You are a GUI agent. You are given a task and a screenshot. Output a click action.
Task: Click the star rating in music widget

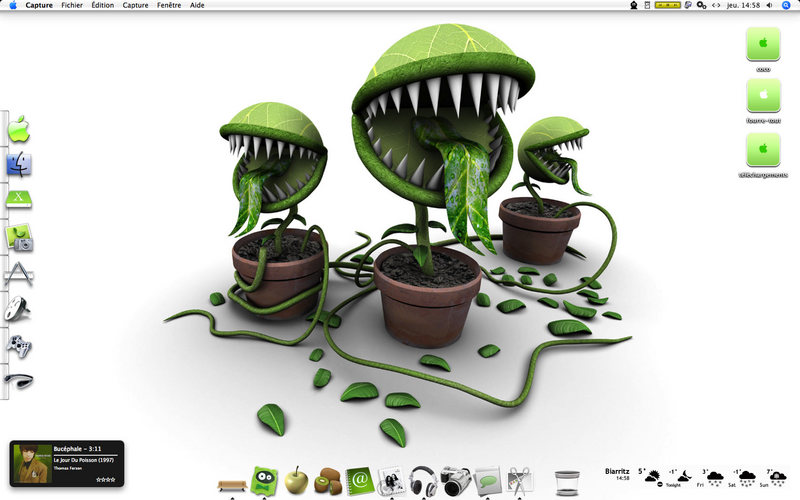pos(106,480)
